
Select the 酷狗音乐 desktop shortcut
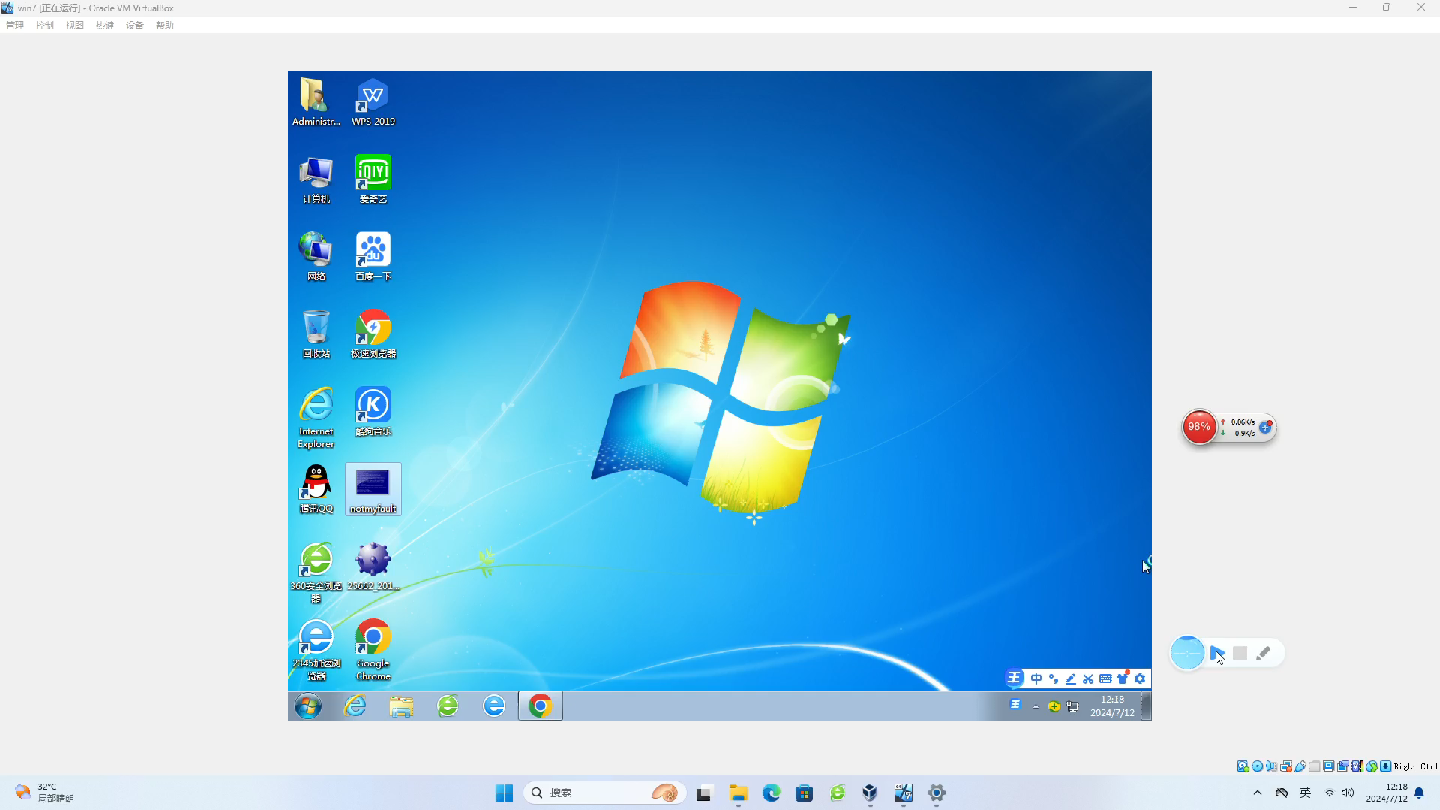(x=373, y=412)
